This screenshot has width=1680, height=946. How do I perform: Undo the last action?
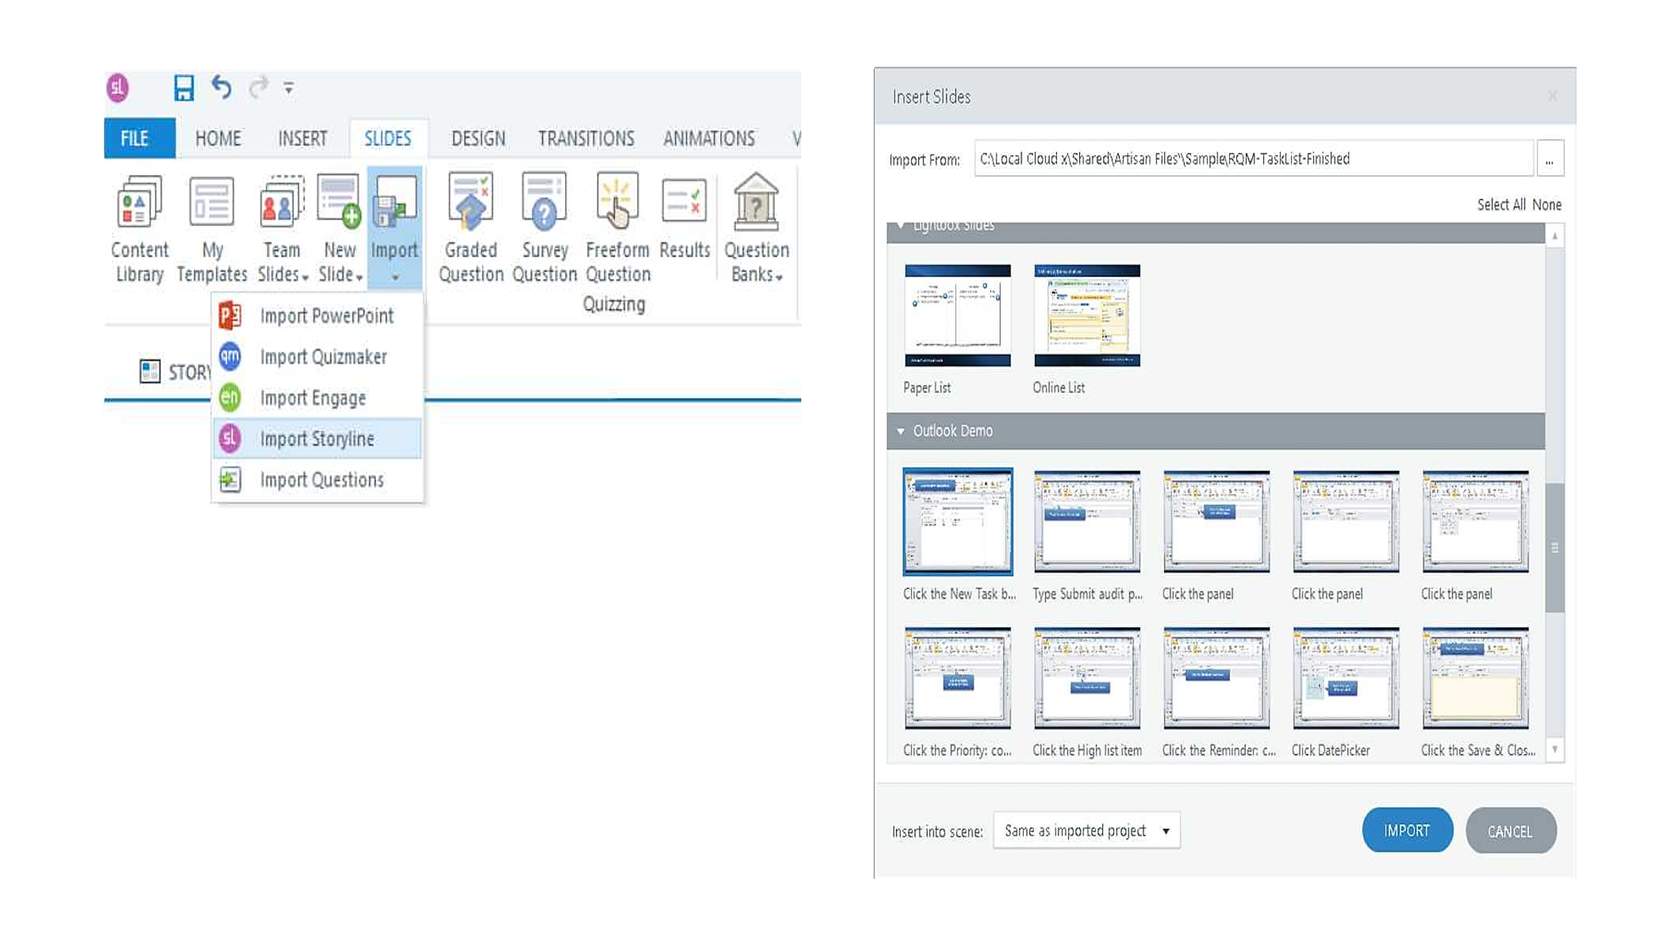click(221, 88)
